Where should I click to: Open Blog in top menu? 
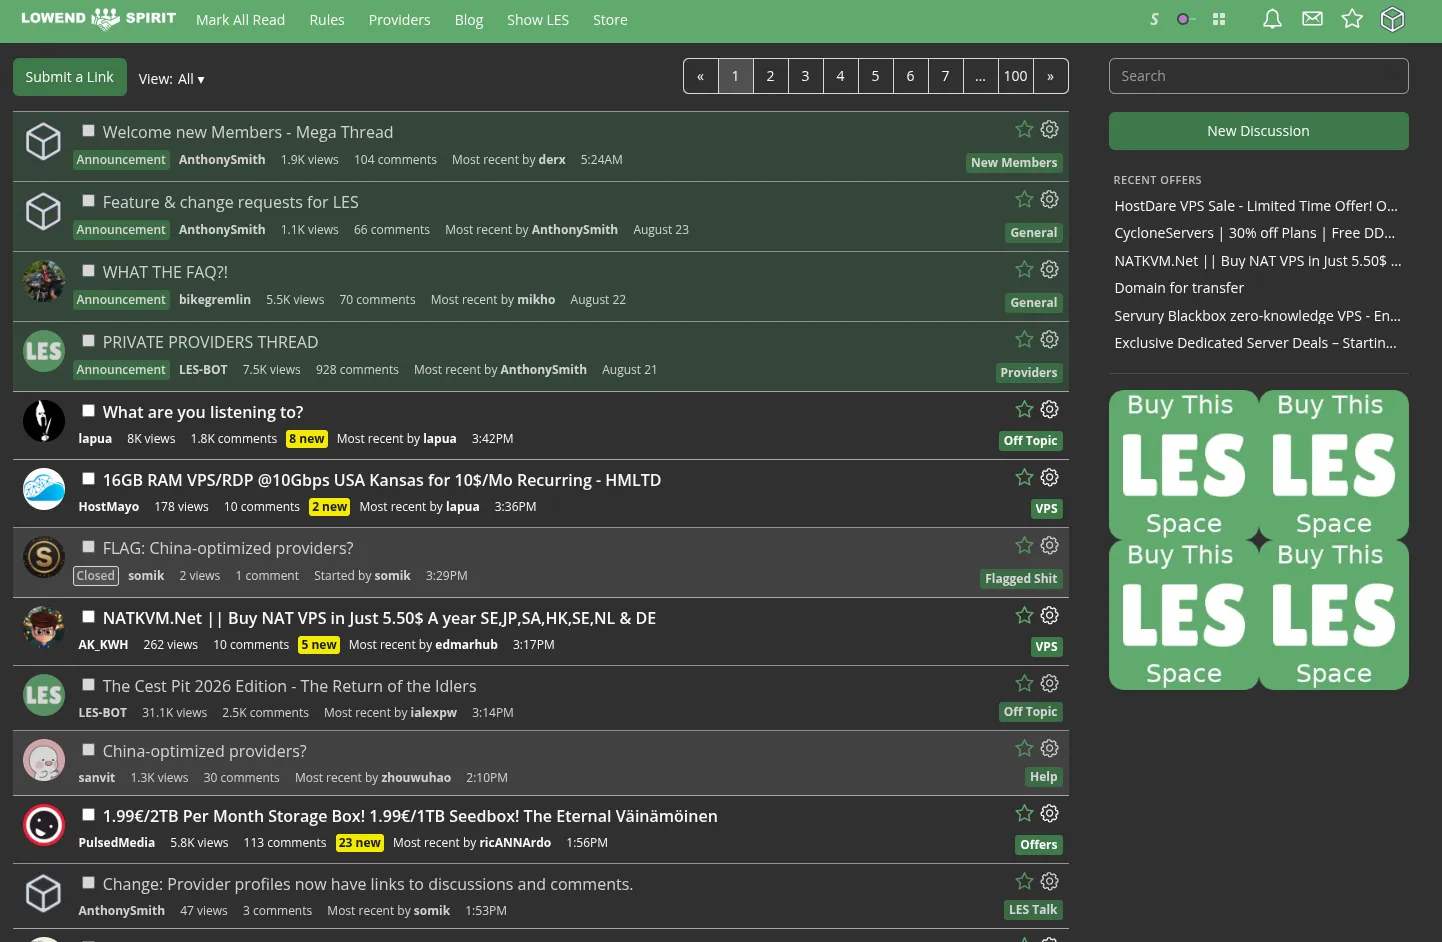point(468,20)
